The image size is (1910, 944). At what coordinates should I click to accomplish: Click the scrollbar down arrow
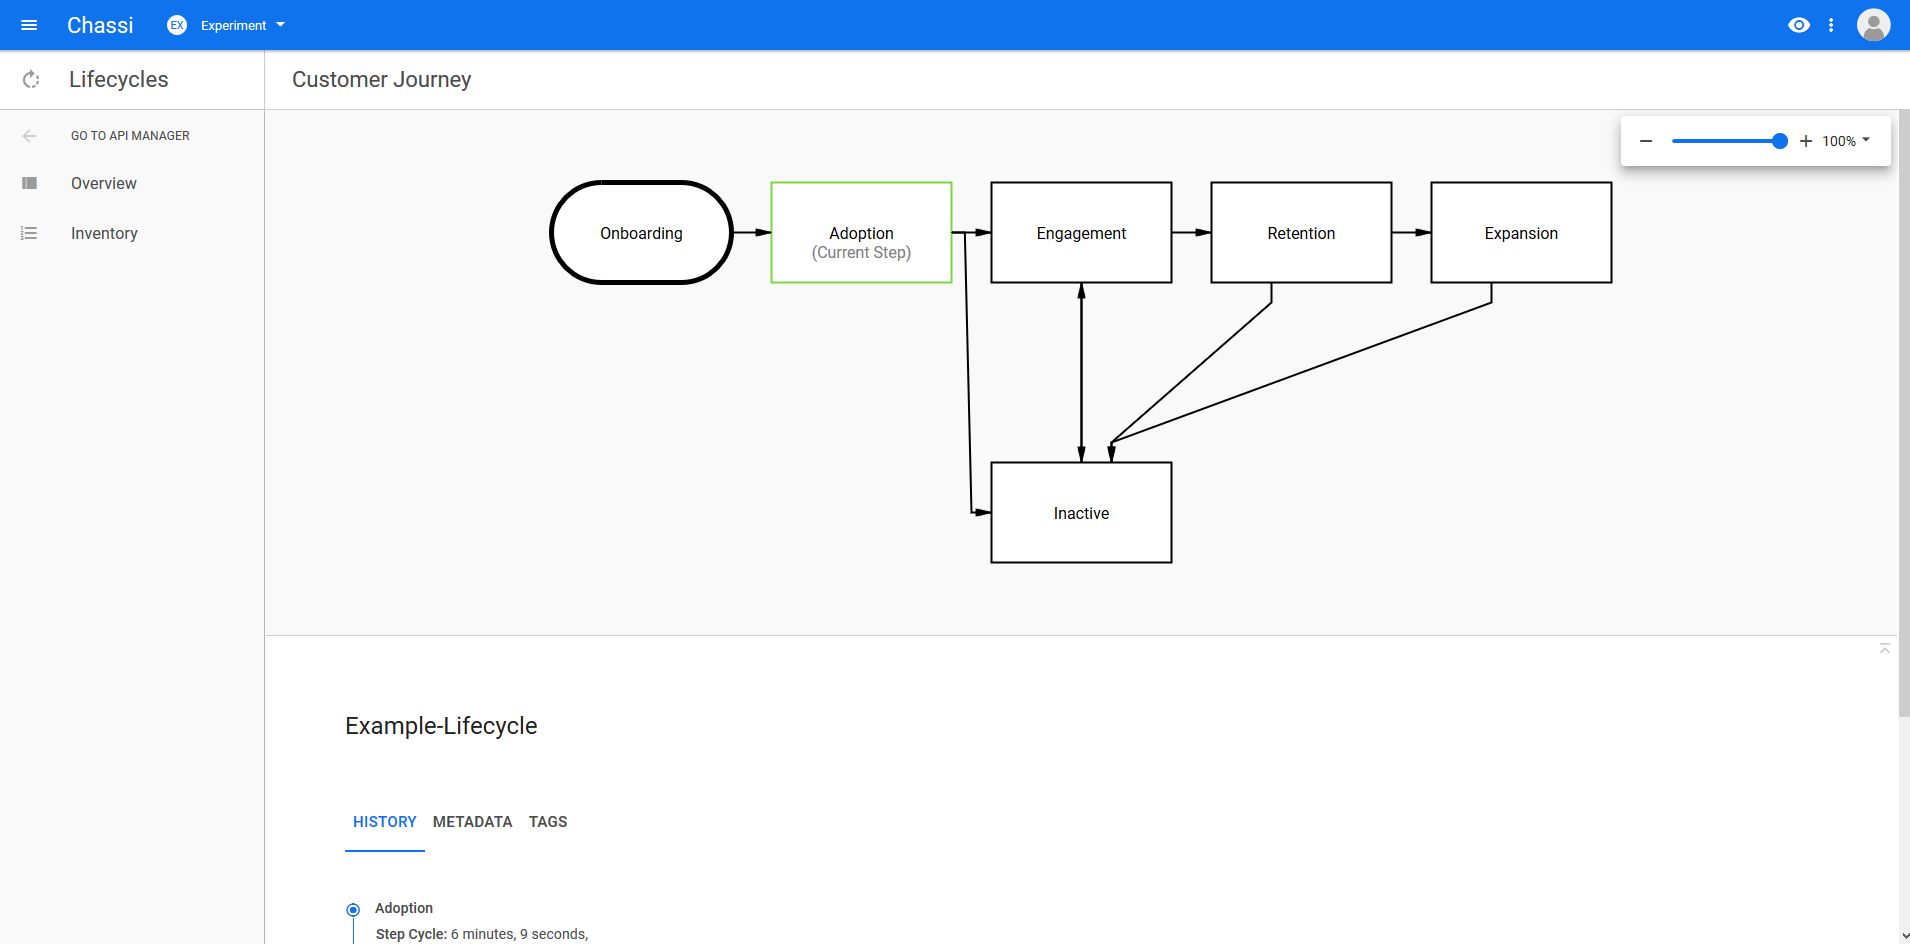click(x=1904, y=936)
